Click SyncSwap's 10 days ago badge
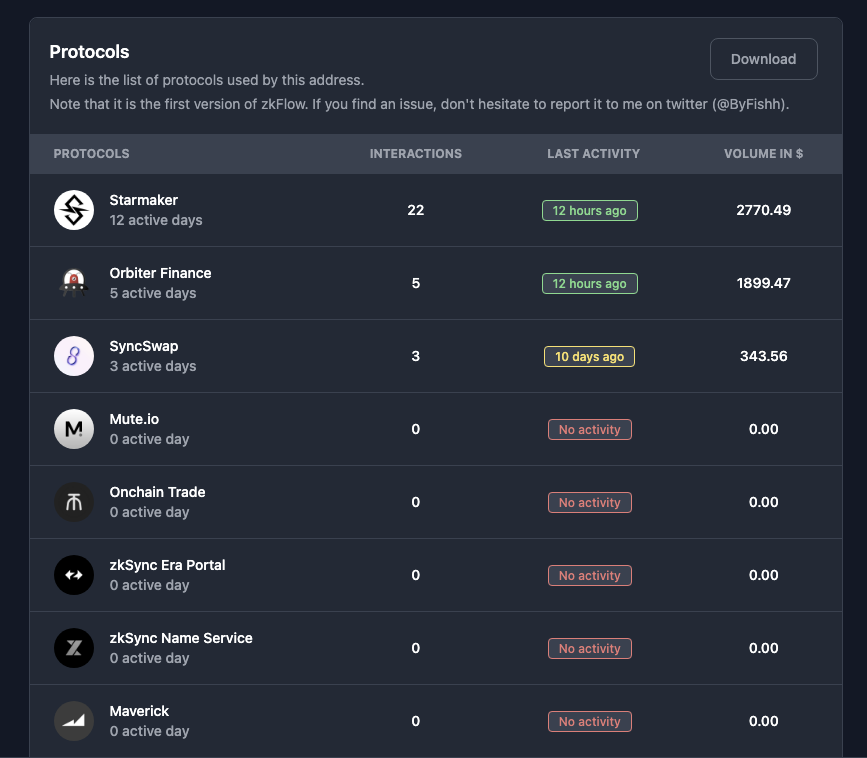867x758 pixels. 589,357
